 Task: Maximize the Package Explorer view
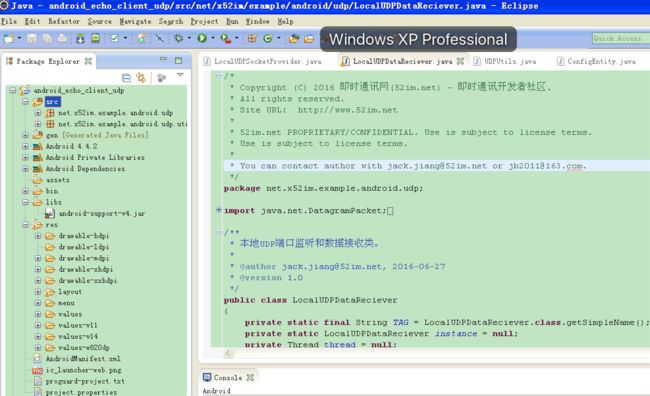(x=179, y=61)
